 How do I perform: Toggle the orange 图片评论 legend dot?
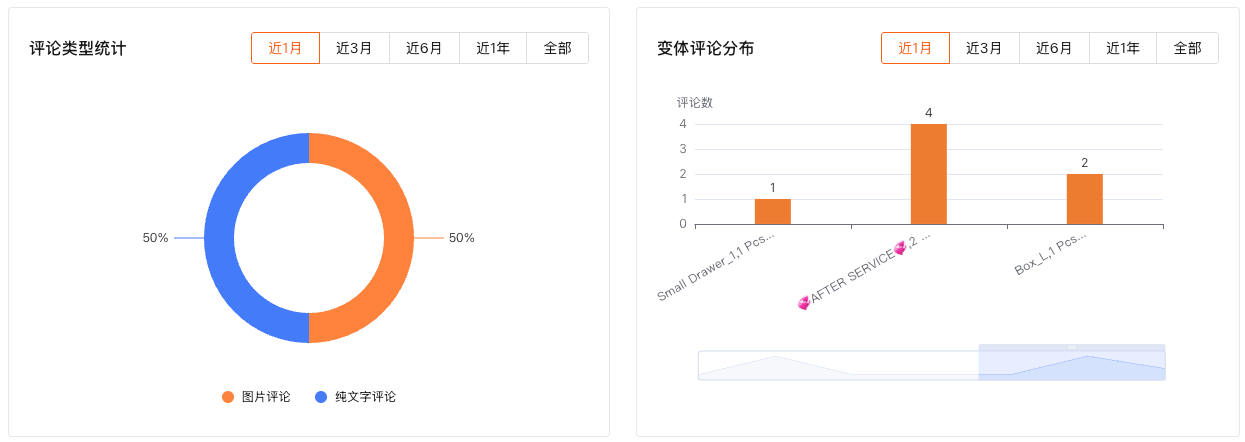[x=228, y=397]
